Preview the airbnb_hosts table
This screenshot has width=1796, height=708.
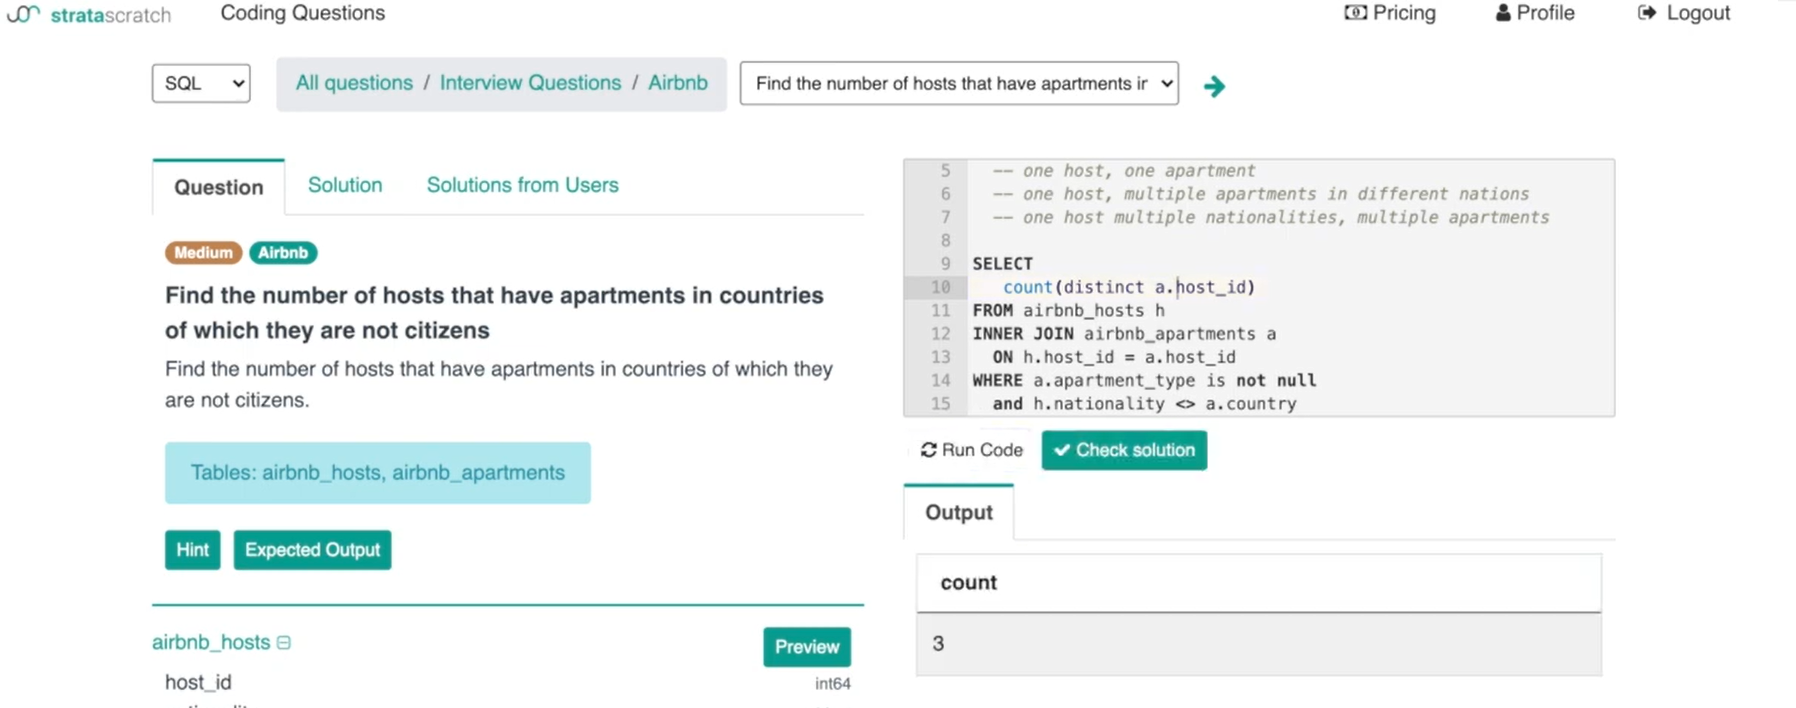point(806,647)
